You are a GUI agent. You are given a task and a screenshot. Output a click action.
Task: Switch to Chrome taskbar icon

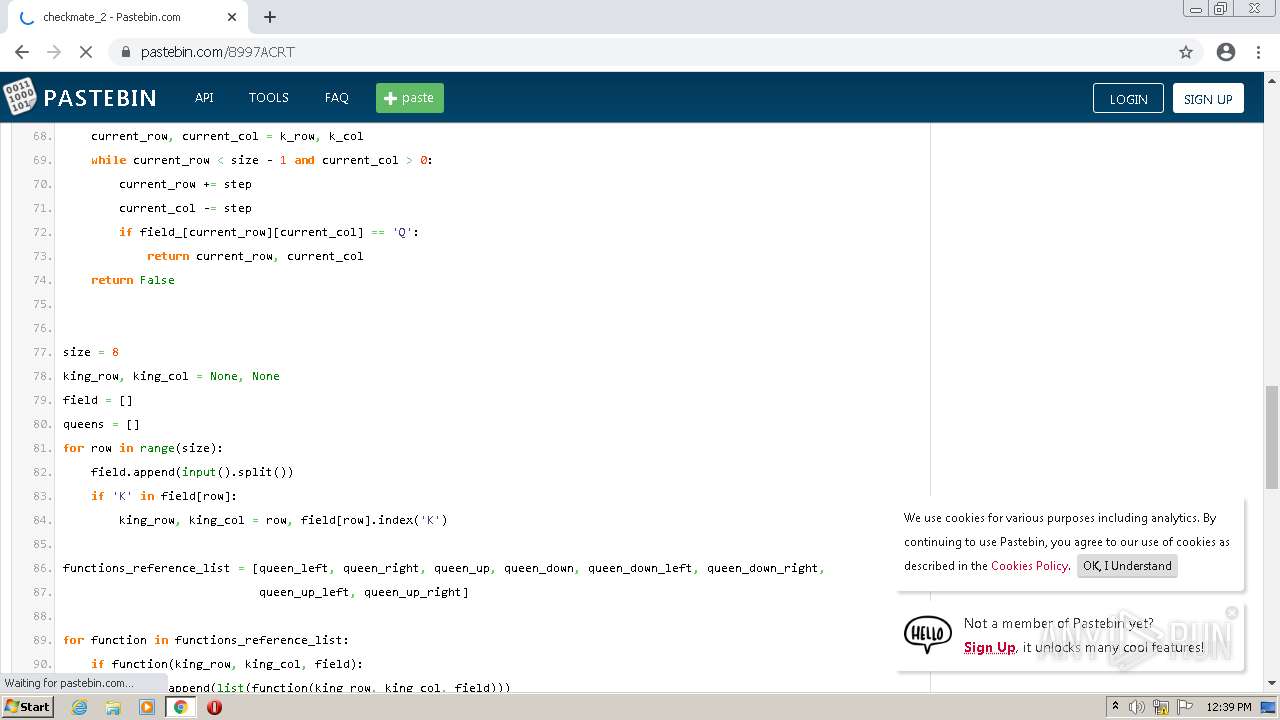pos(181,707)
